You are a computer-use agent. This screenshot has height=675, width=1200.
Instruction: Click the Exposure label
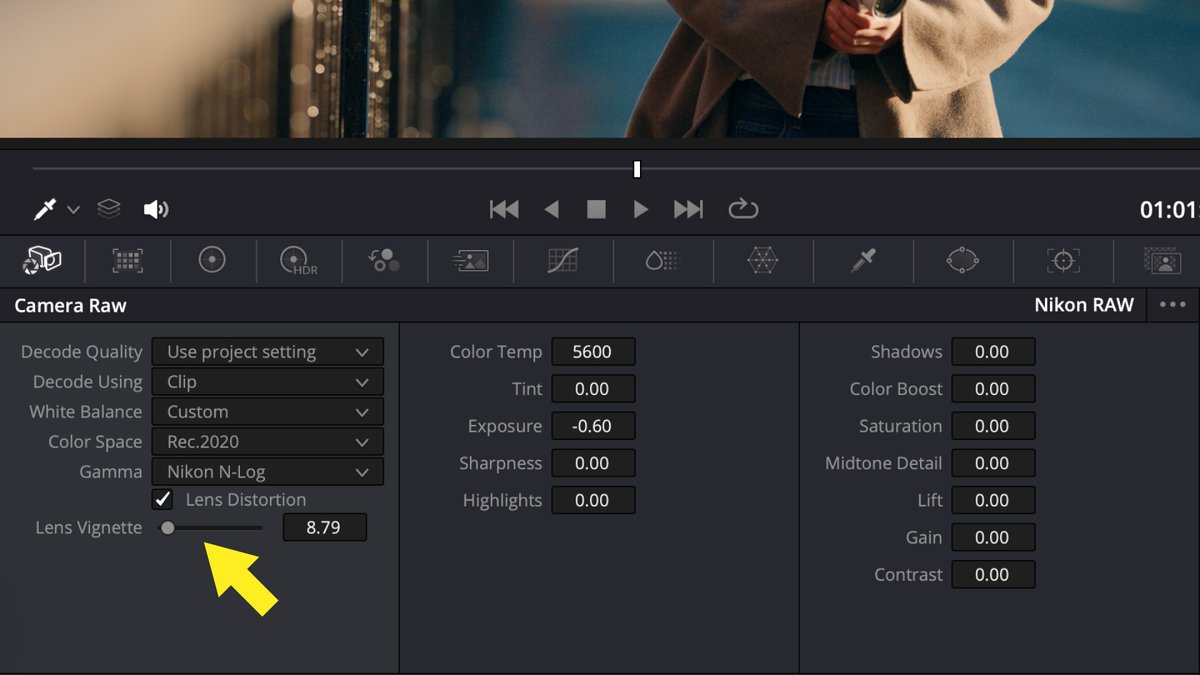(x=505, y=426)
